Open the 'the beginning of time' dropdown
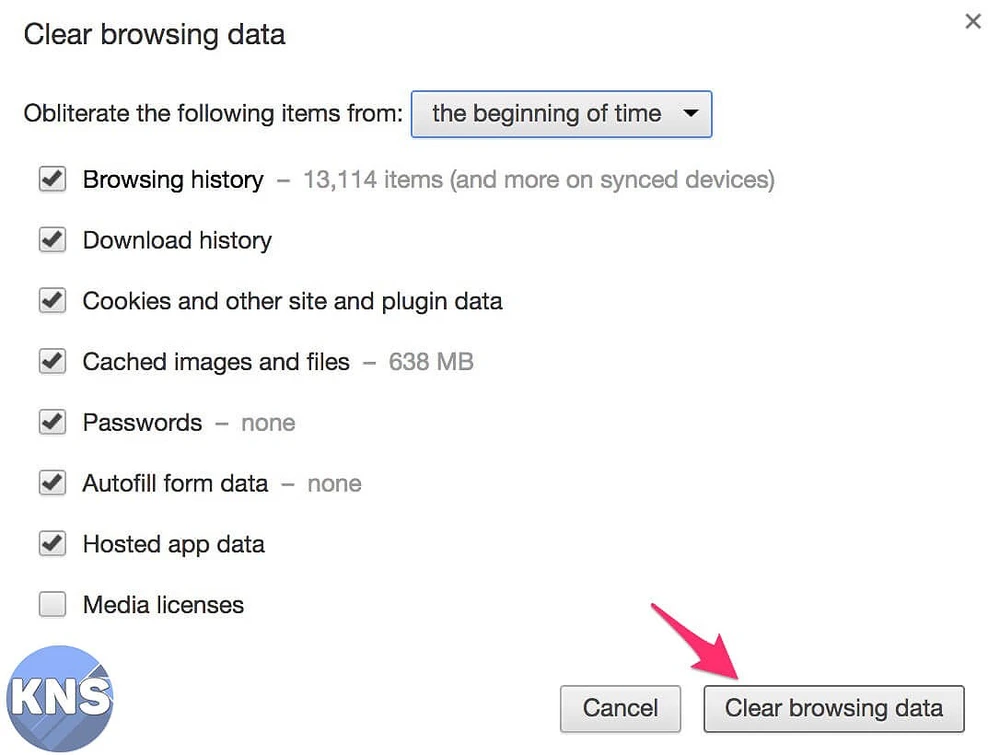 click(561, 114)
